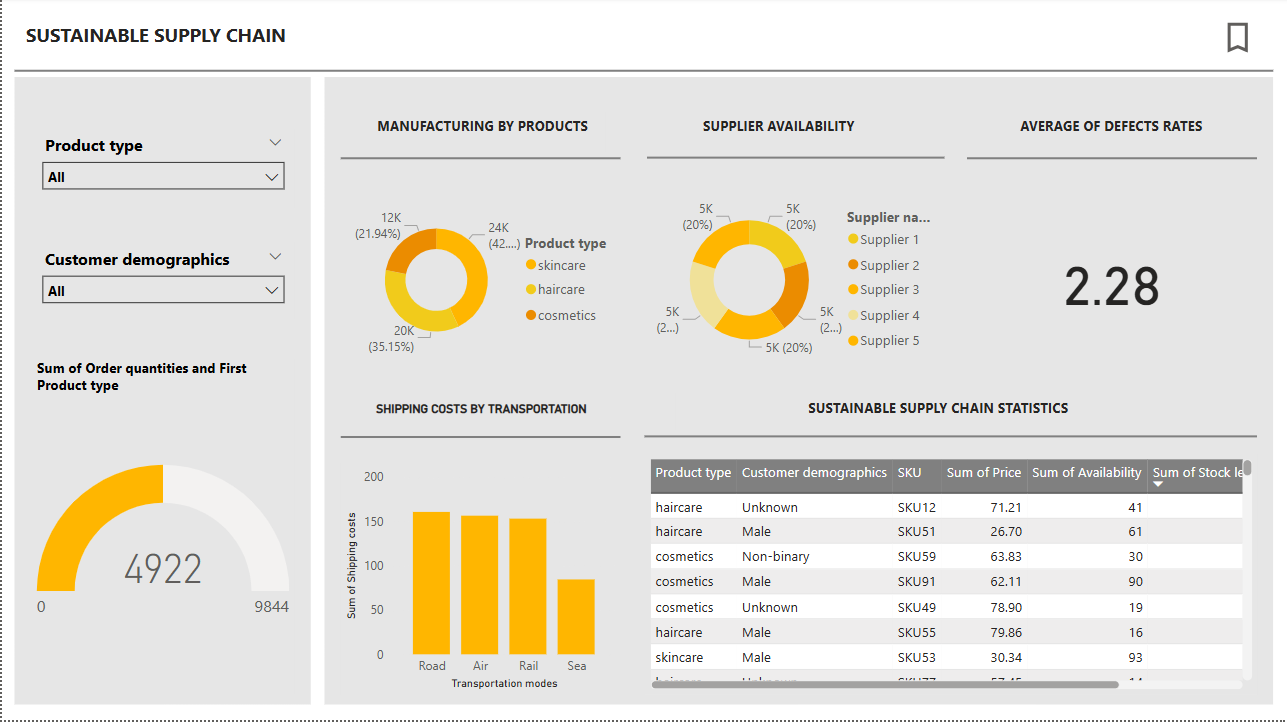Sort by the Sum of Stock level column
The width and height of the screenshot is (1287, 722).
(1196, 472)
